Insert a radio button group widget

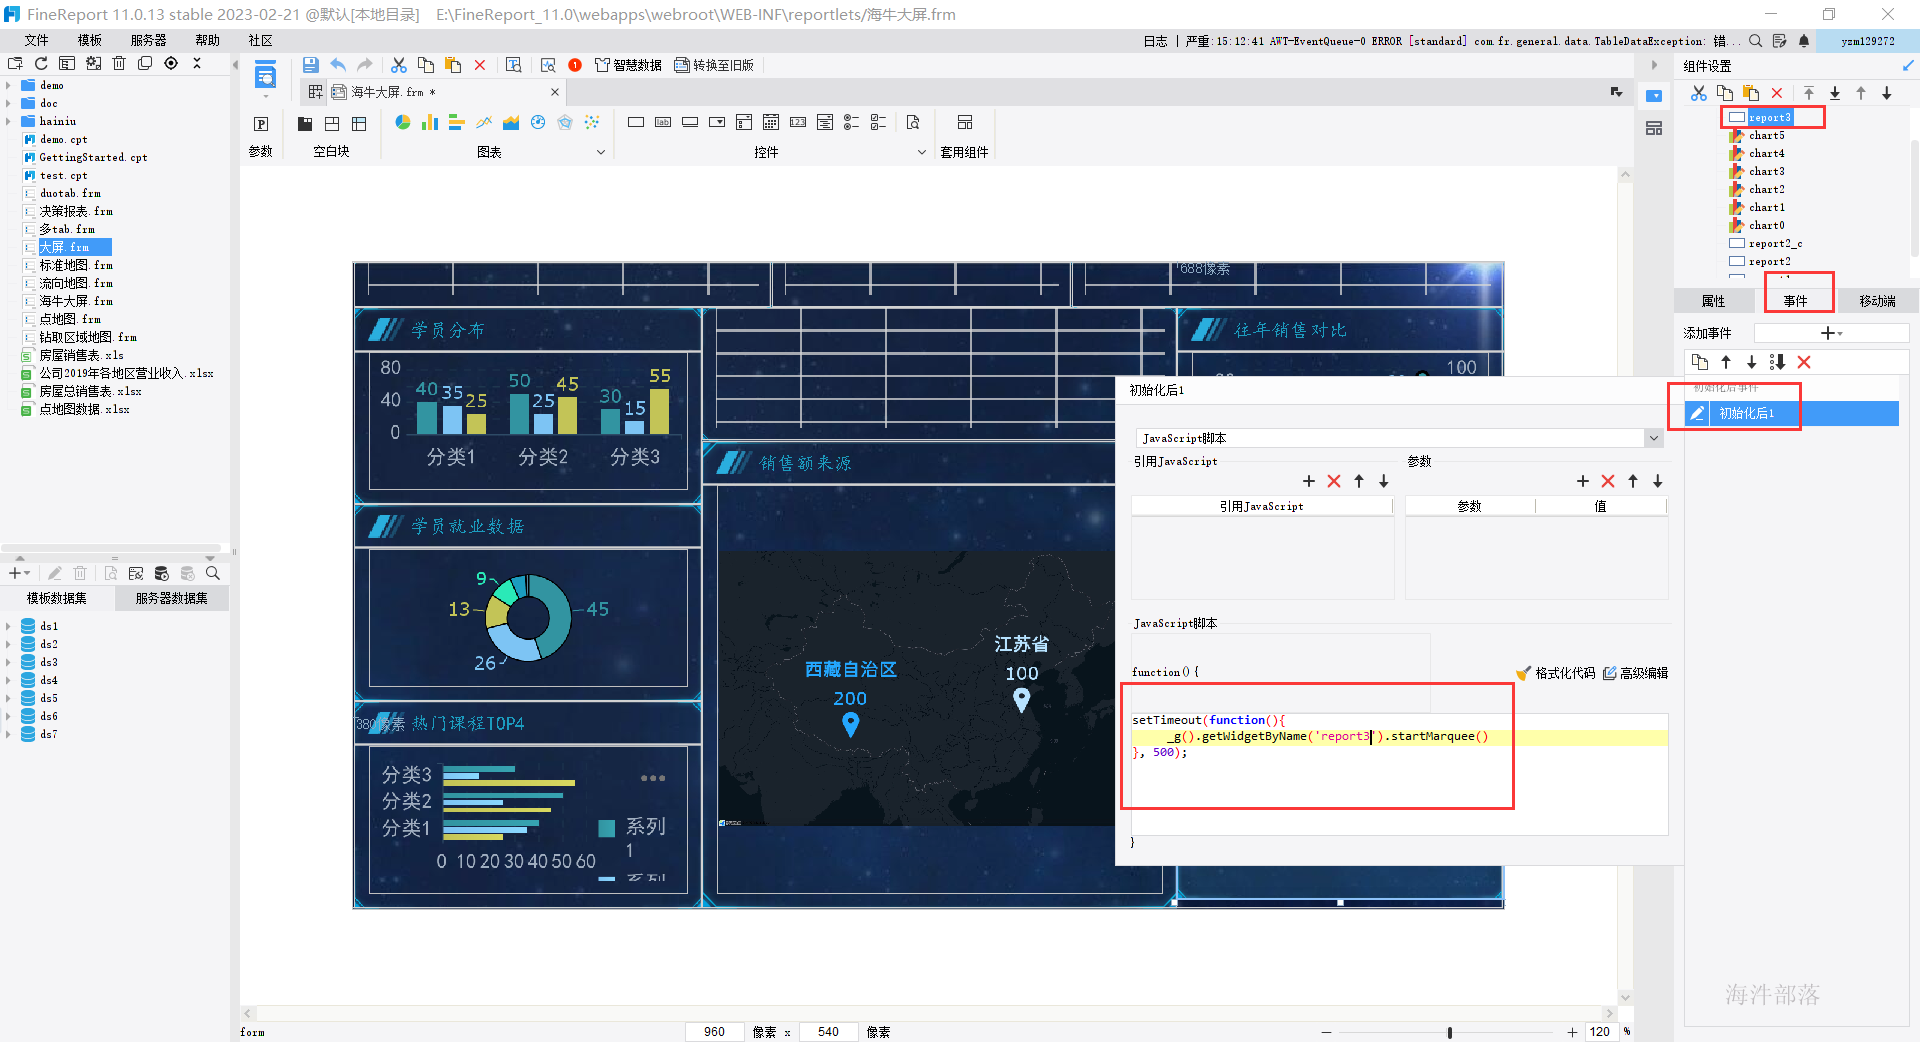(851, 122)
